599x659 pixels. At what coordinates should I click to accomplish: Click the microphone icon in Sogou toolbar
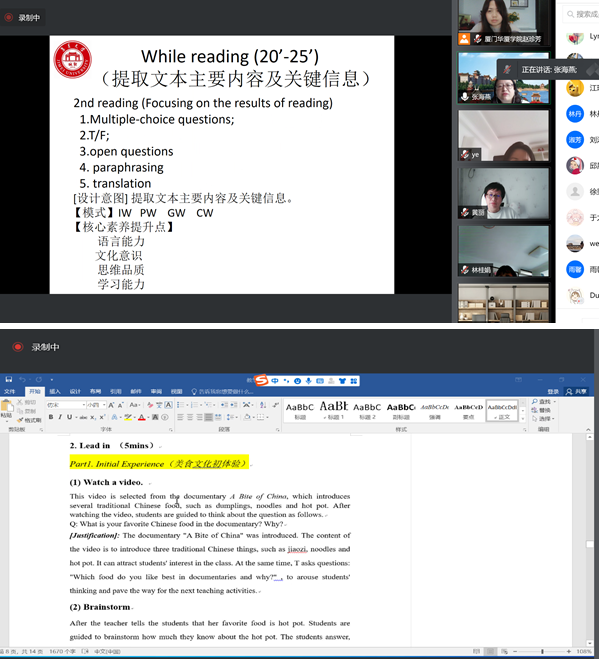pos(309,381)
